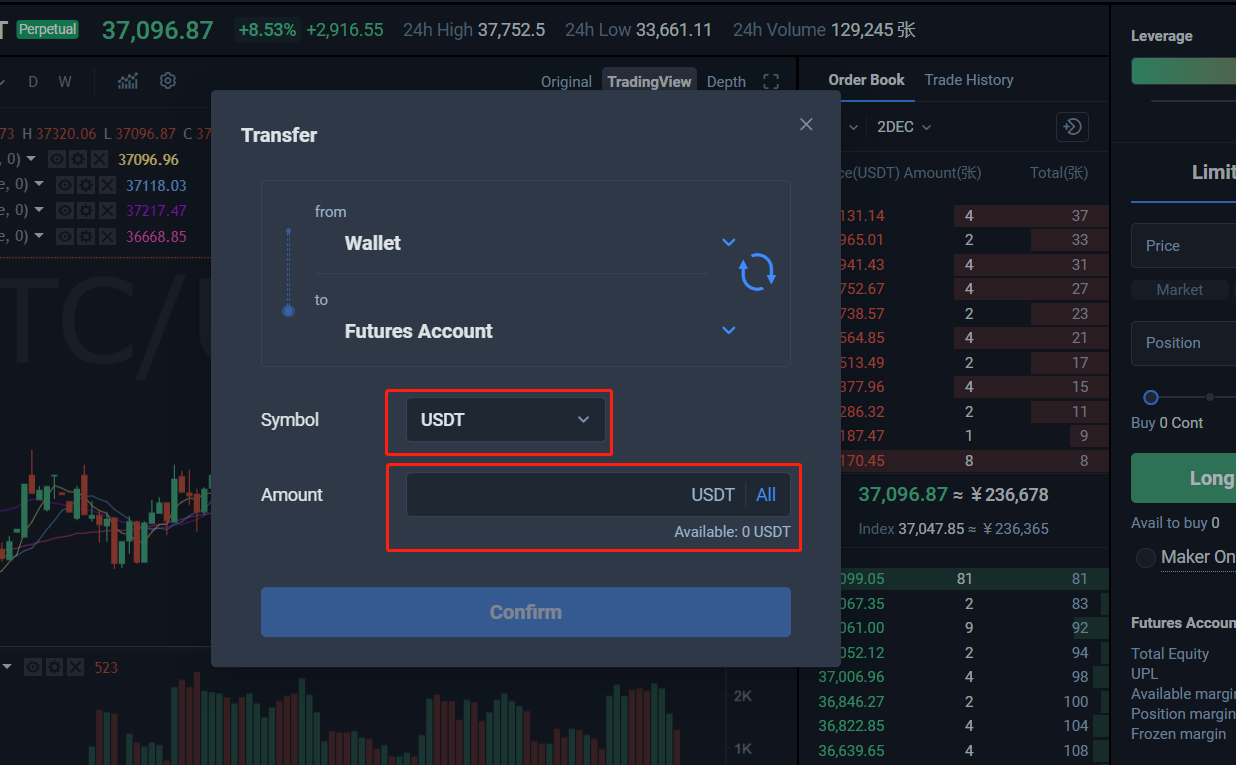1236x765 pixels.
Task: Click the All amount link
Action: (766, 494)
